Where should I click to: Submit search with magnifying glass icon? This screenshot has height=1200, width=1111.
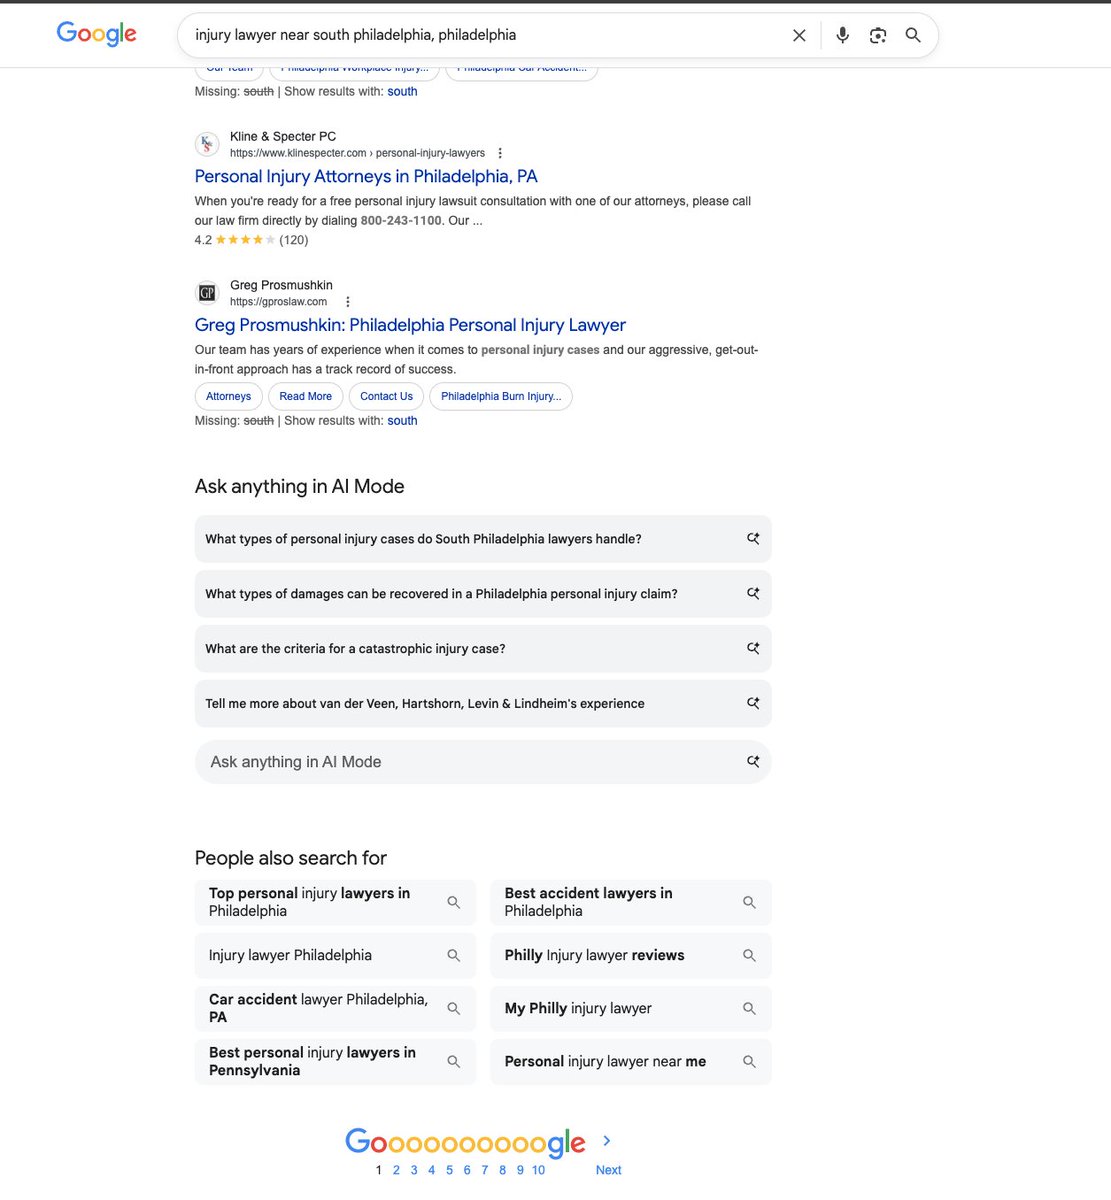tap(913, 35)
